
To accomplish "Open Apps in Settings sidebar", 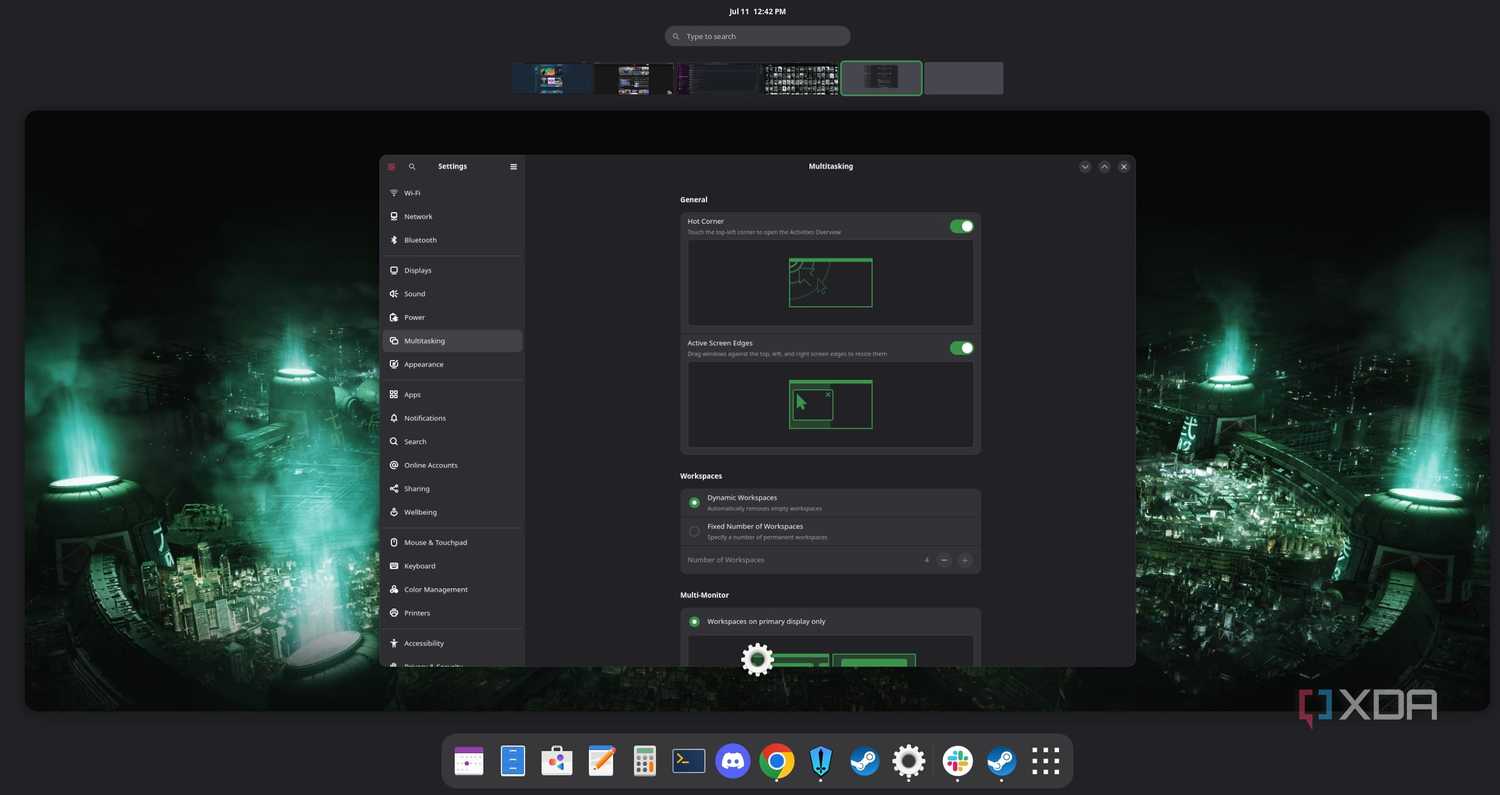I will pos(452,395).
